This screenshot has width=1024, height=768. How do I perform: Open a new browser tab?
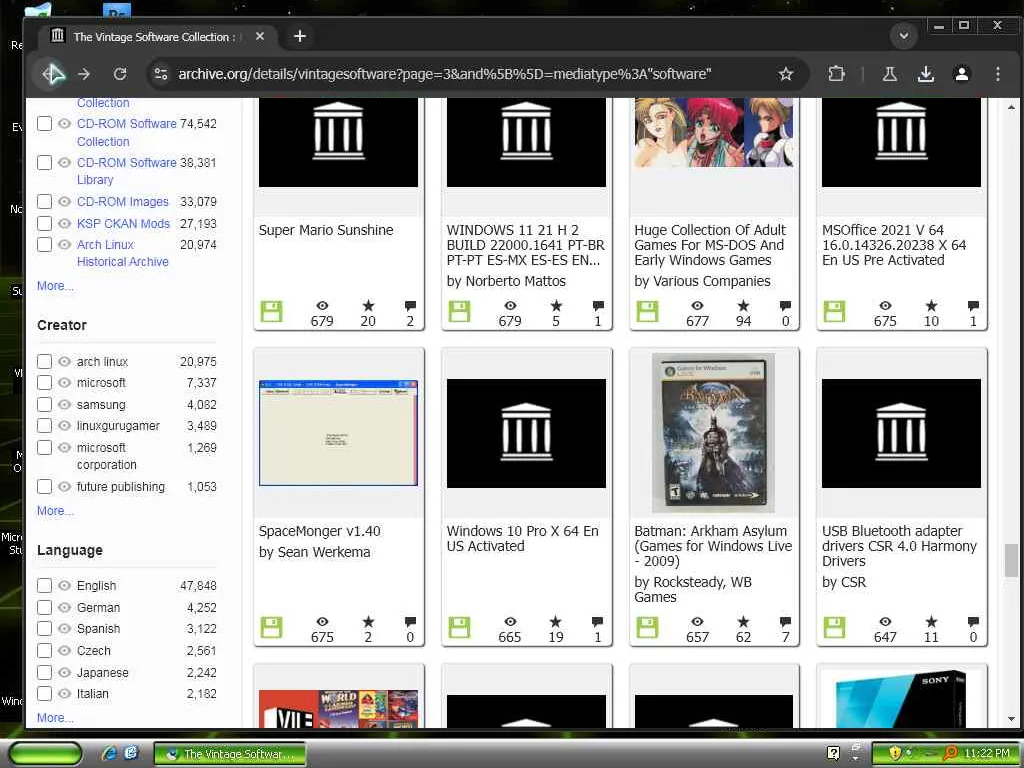(300, 36)
